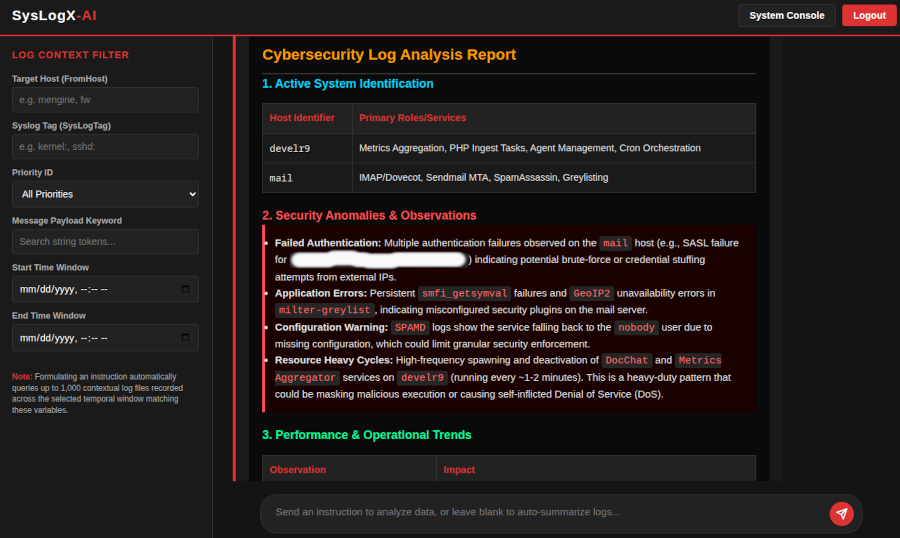Click the Resource Heavy Cycles bold label
This screenshot has height=538, width=900.
click(334, 360)
